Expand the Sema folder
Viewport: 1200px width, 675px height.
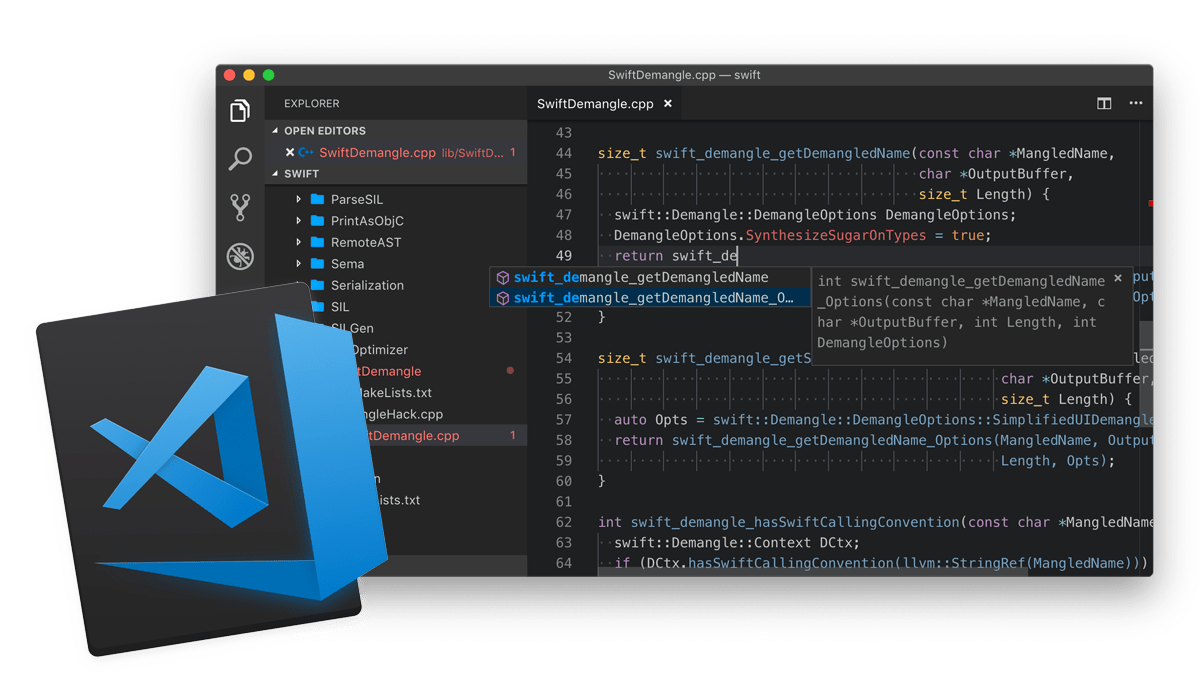298,263
